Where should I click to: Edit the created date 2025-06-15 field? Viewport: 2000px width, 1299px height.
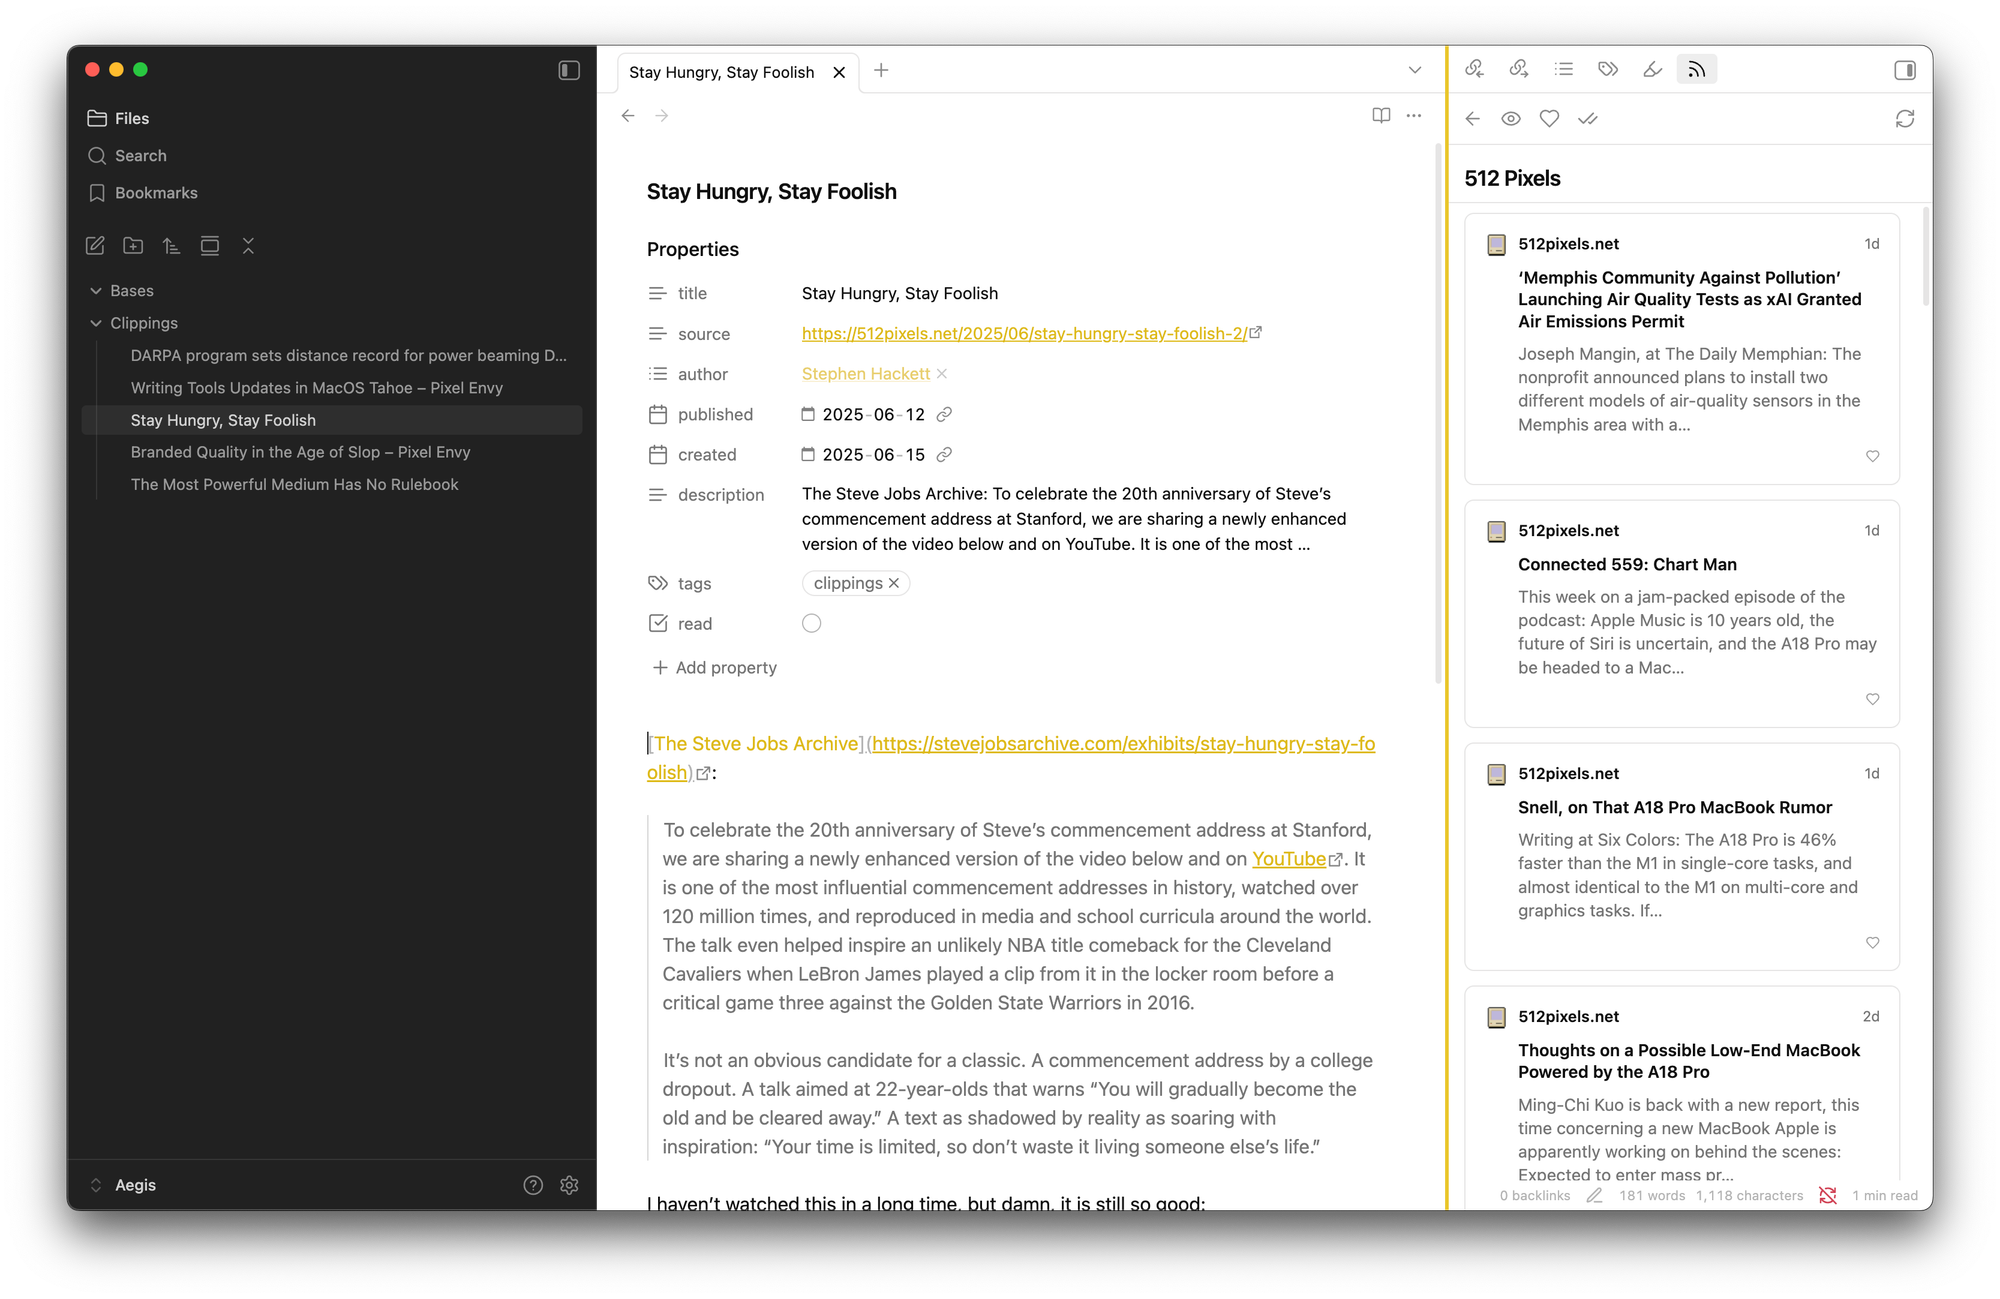click(x=873, y=454)
